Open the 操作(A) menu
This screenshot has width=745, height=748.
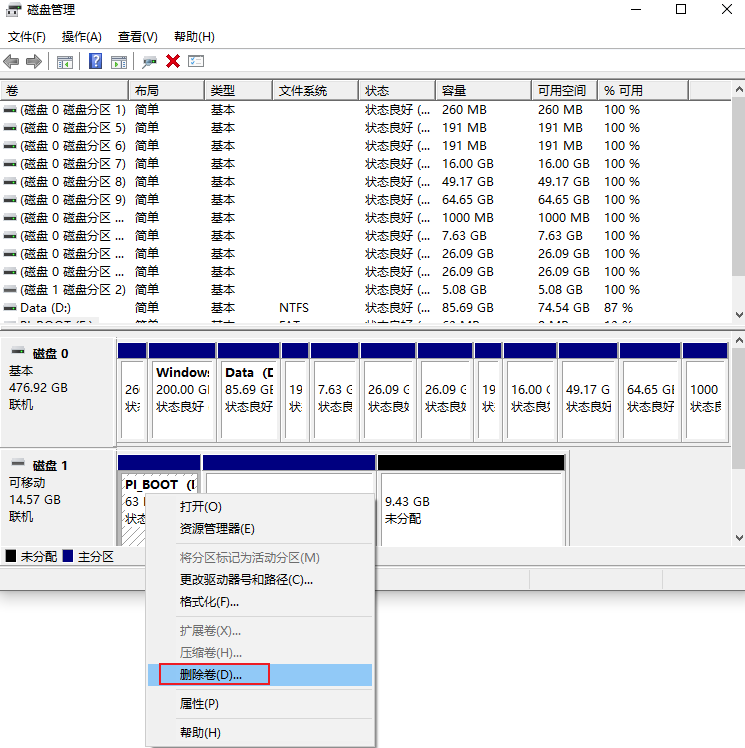click(82, 37)
